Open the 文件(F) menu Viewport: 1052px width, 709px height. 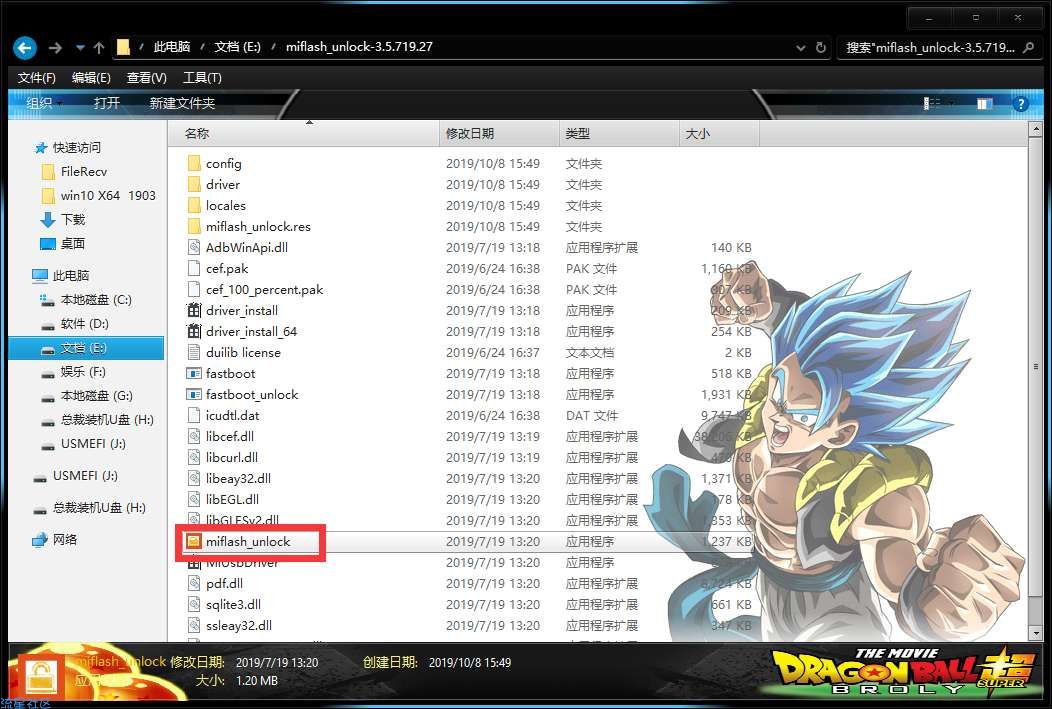click(36, 78)
